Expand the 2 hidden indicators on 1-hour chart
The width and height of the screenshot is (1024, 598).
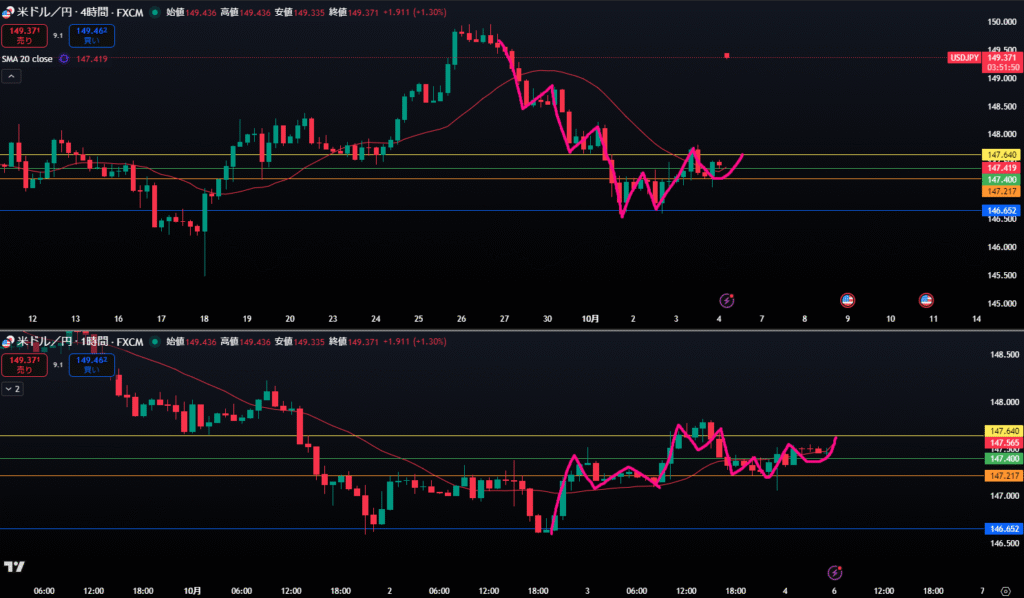click(13, 388)
